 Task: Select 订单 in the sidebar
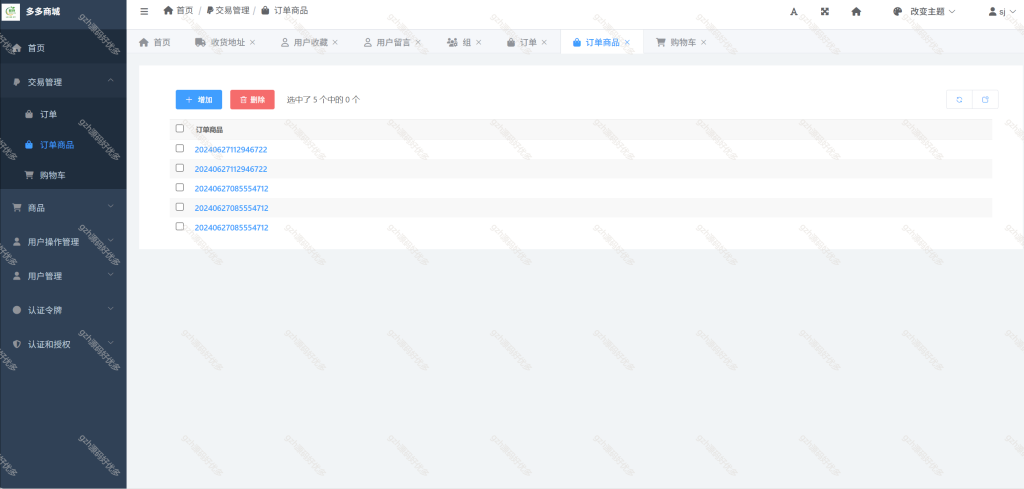coord(63,114)
